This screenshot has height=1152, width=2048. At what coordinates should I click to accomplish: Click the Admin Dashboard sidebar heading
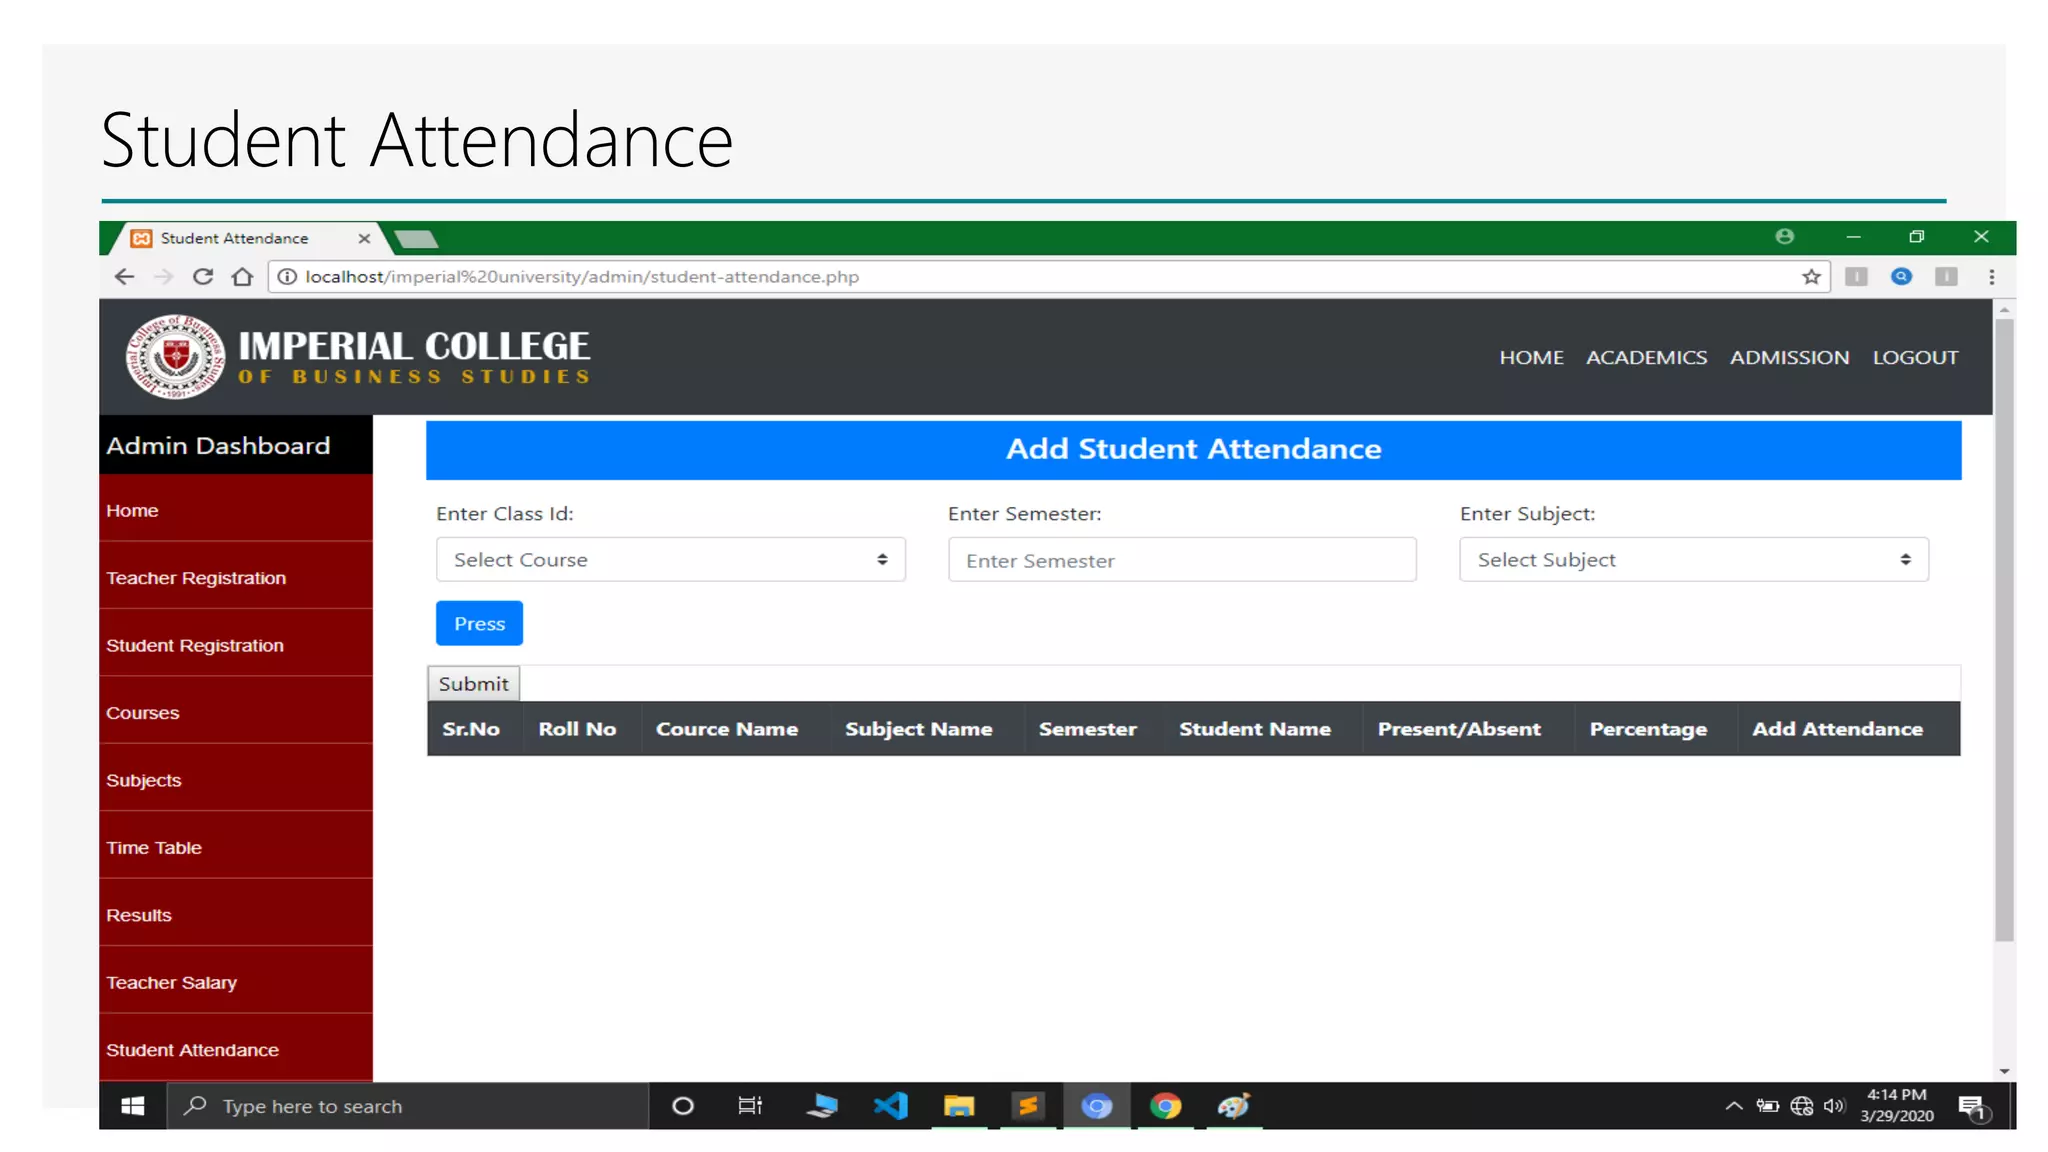tap(218, 445)
